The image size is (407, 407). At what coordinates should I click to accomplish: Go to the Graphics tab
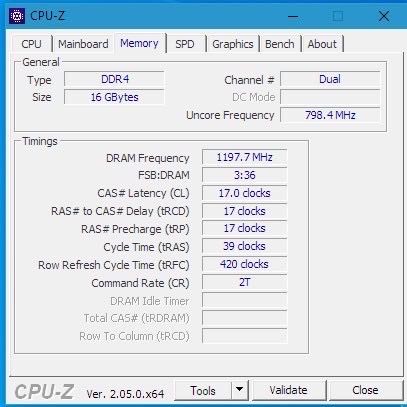(x=233, y=44)
